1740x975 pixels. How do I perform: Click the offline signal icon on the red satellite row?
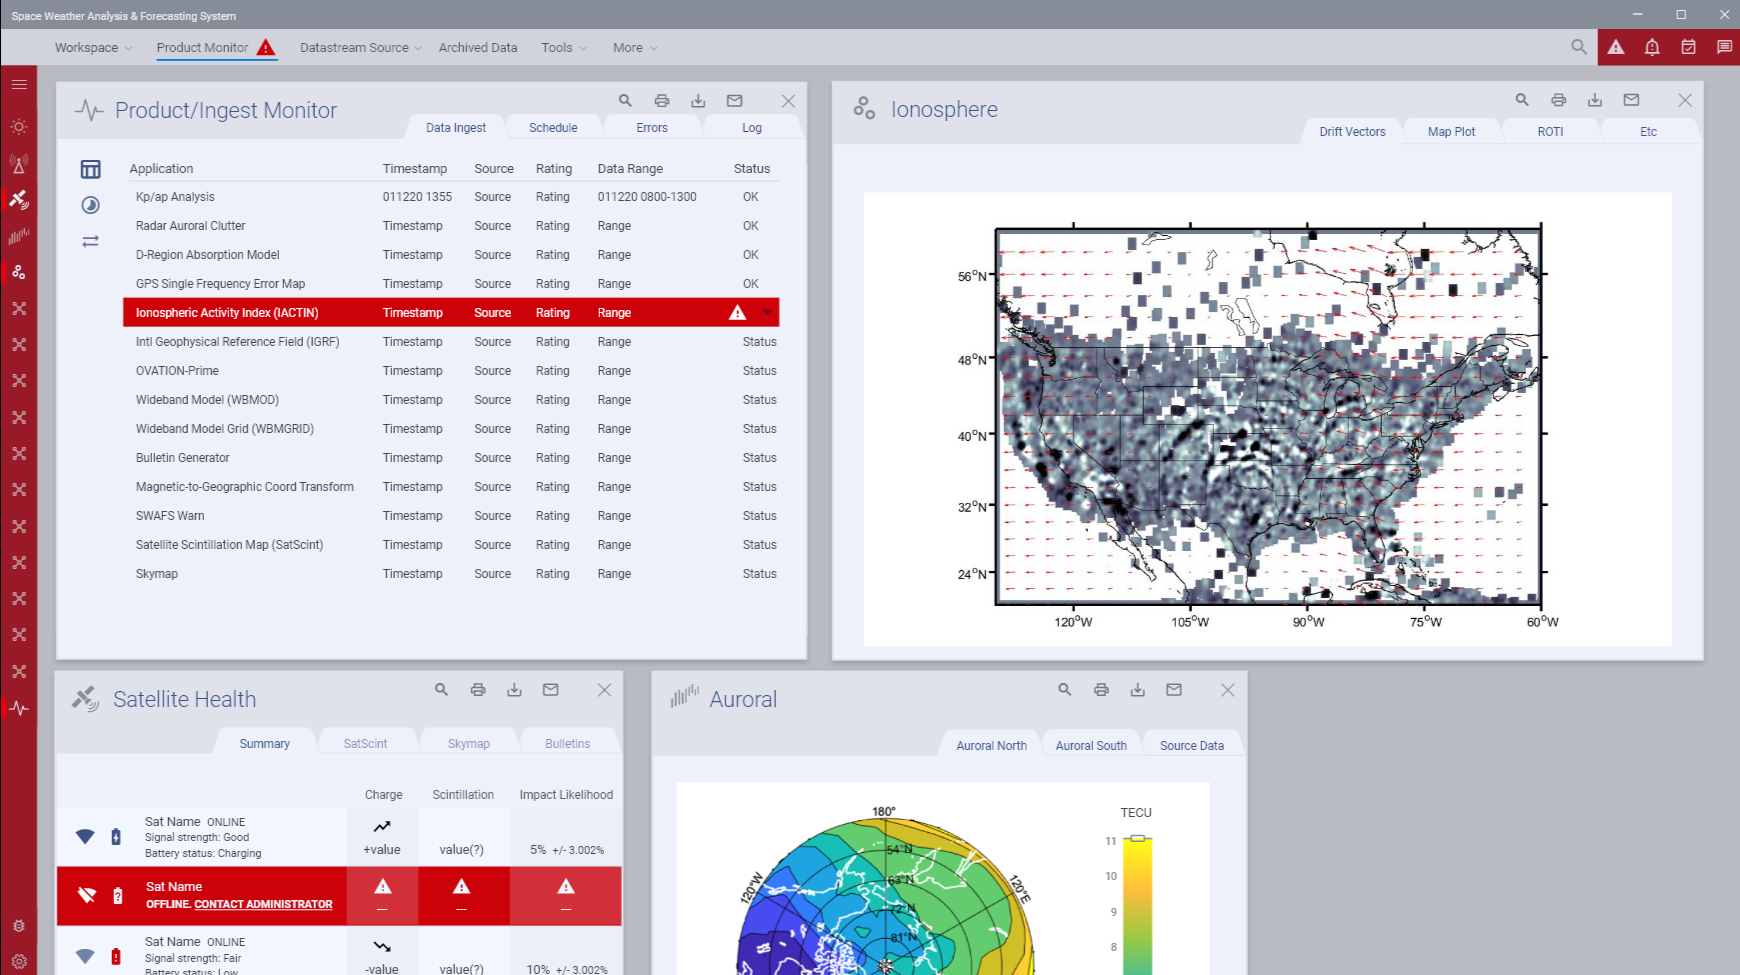tap(87, 895)
